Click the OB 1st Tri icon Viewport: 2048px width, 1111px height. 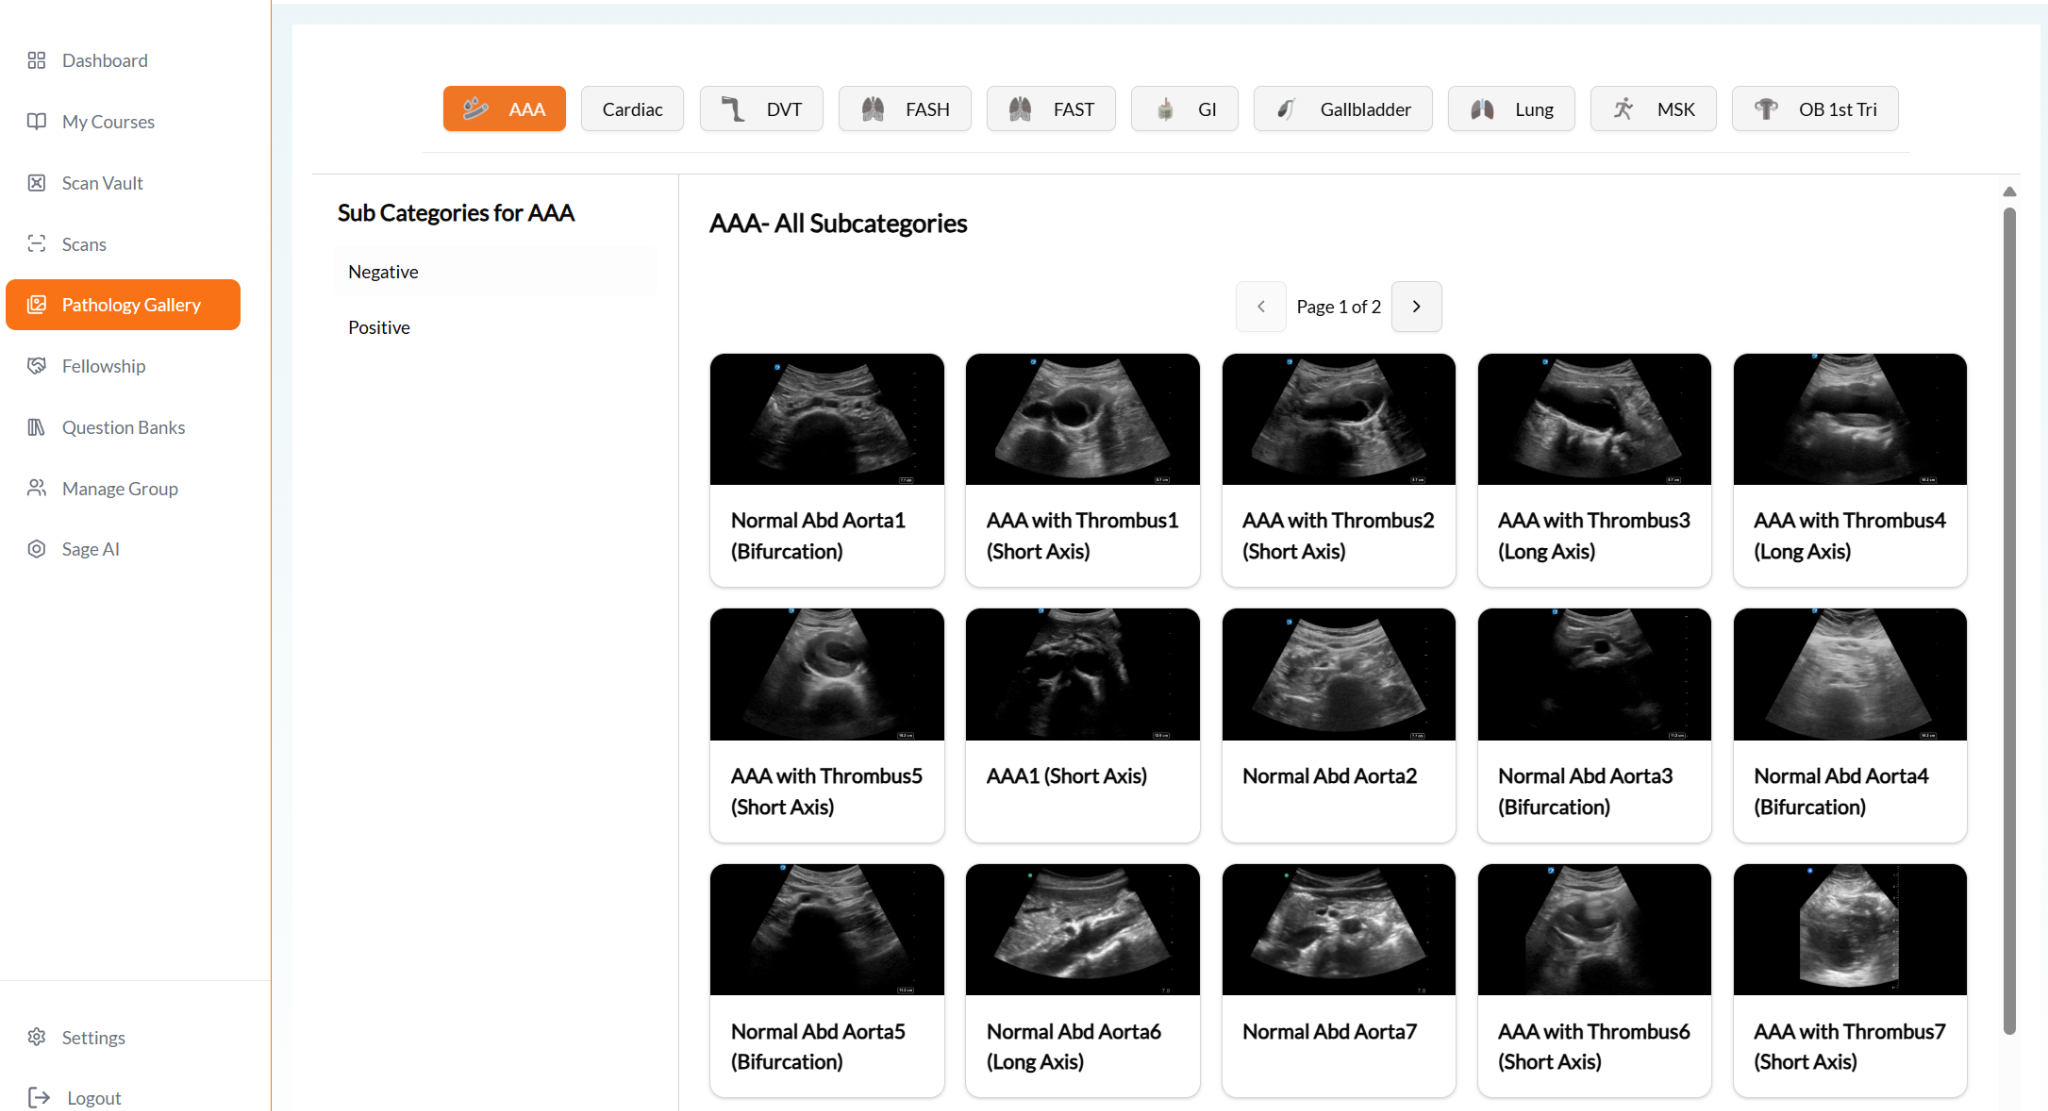pyautogui.click(x=1766, y=109)
